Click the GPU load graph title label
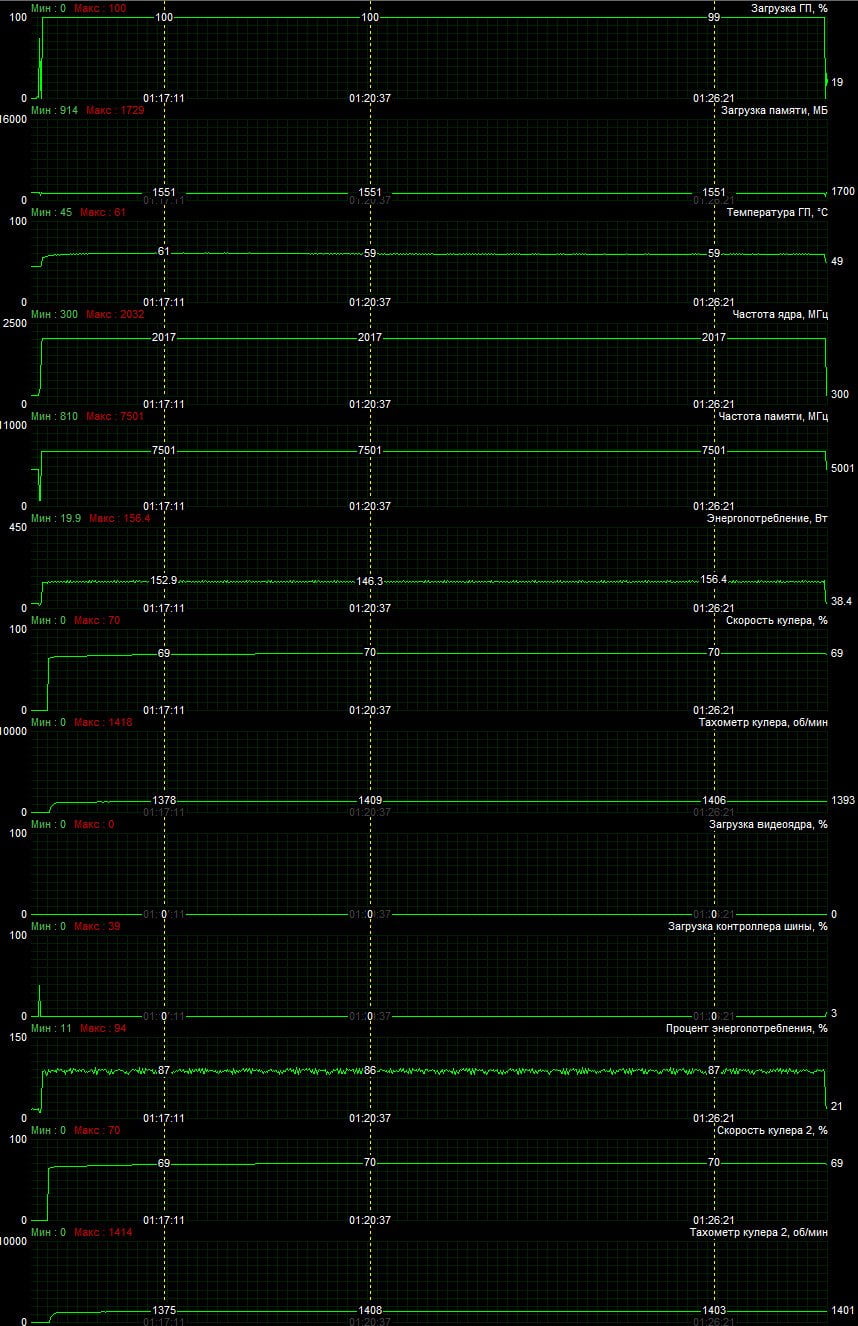 [788, 8]
